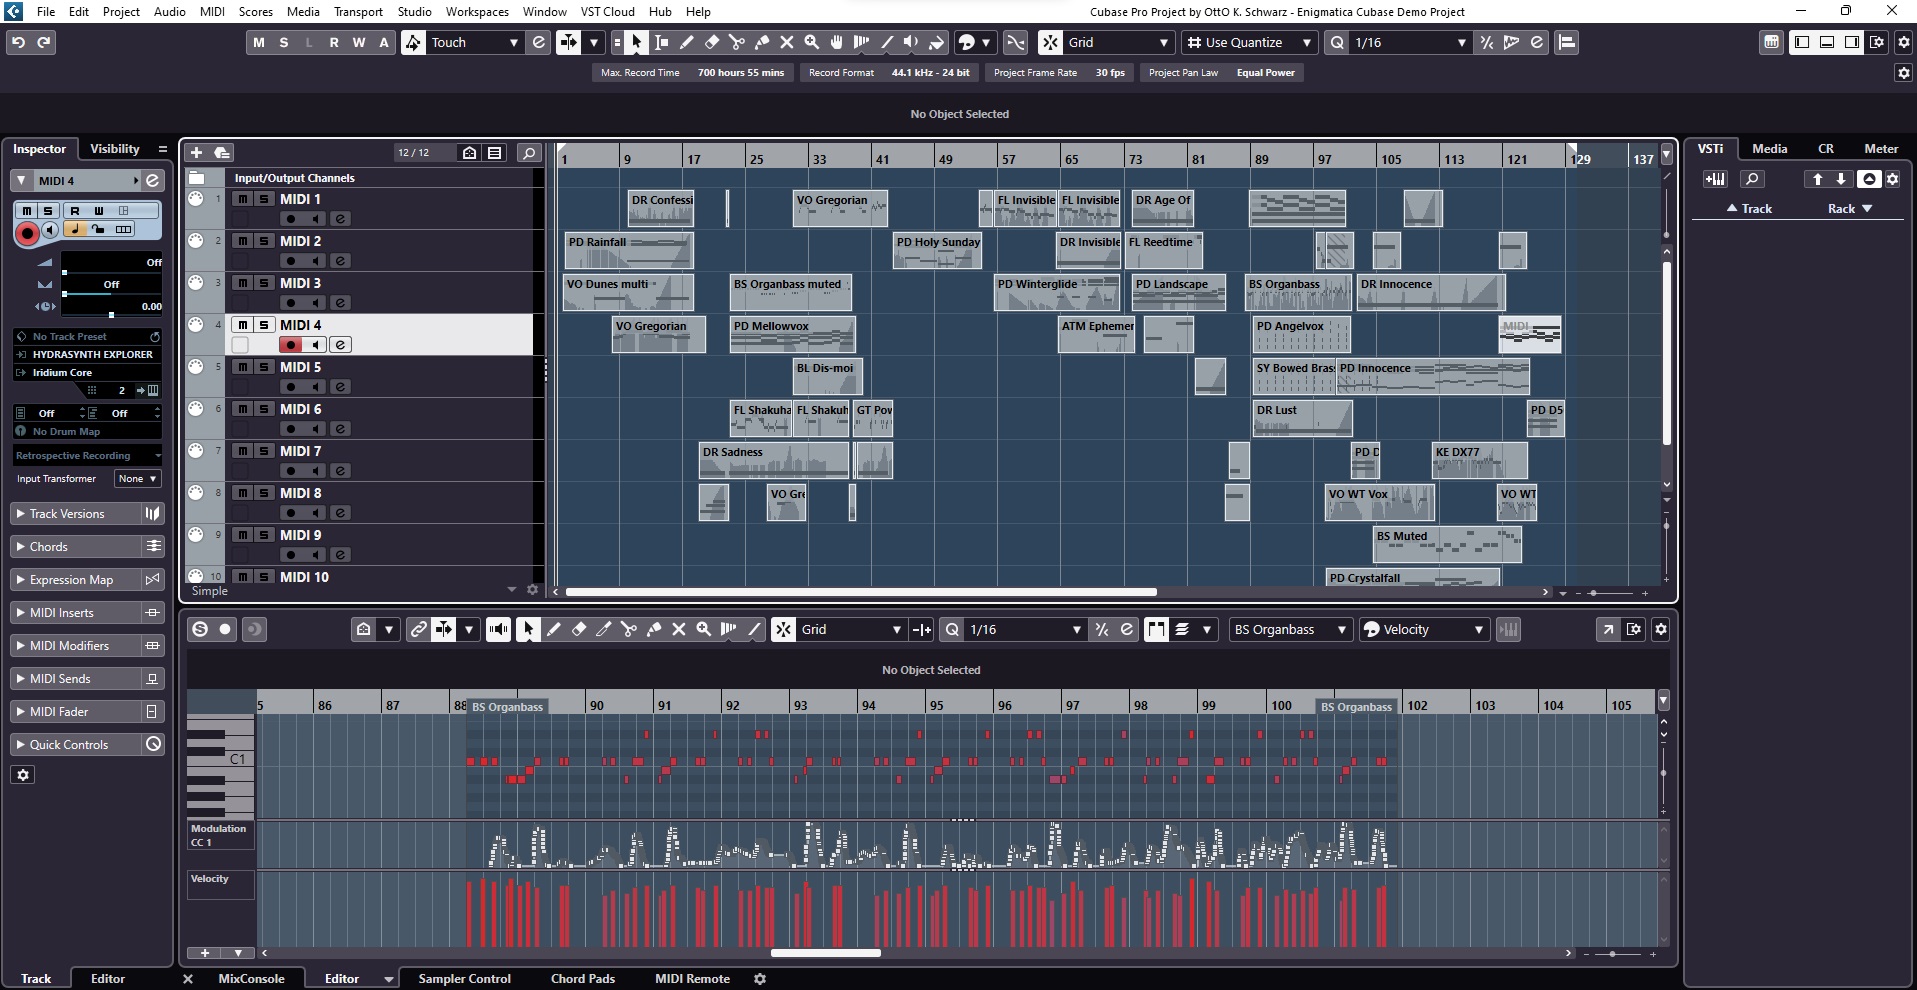Click the Visibility tab button
1917x990 pixels.
pos(115,148)
